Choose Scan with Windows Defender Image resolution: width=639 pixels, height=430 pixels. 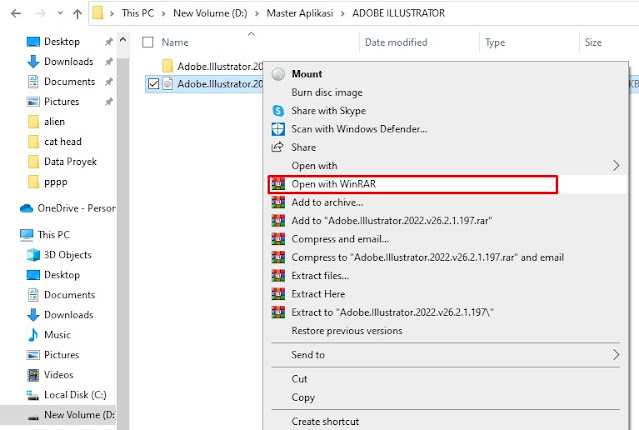pos(359,129)
